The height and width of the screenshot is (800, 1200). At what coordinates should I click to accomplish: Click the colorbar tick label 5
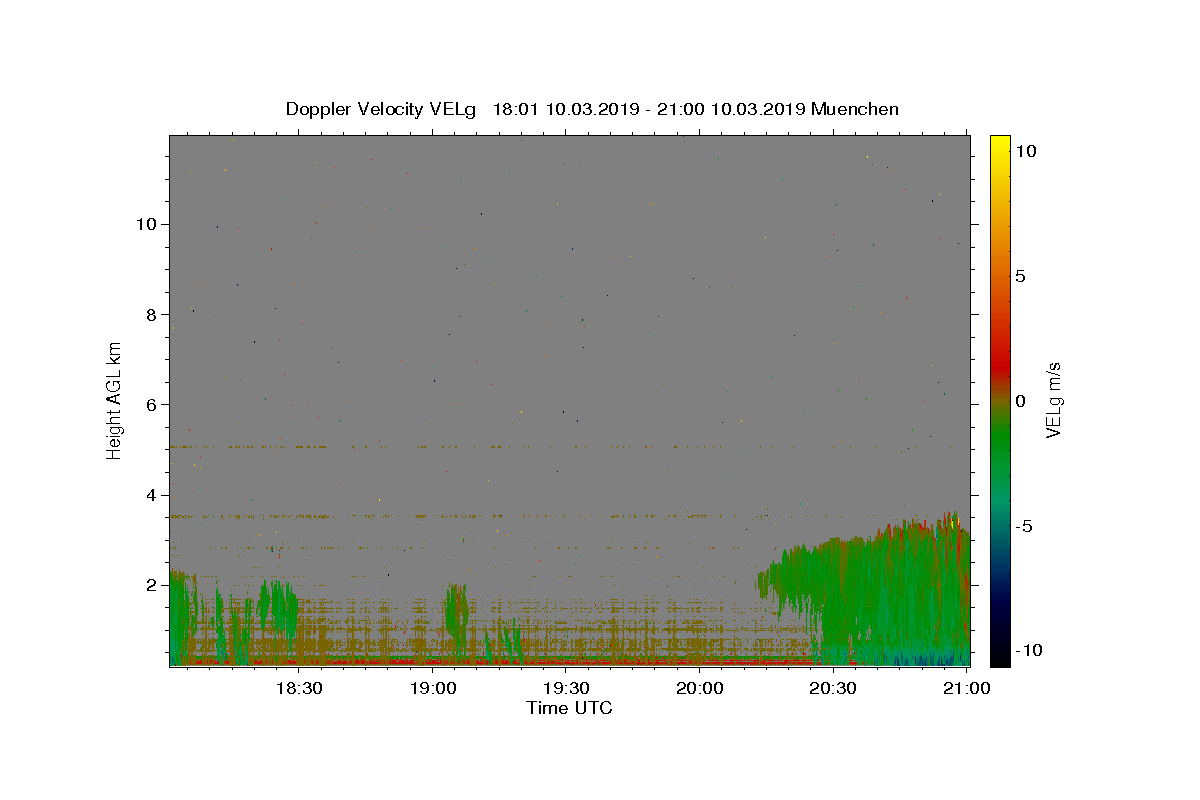(x=1021, y=276)
